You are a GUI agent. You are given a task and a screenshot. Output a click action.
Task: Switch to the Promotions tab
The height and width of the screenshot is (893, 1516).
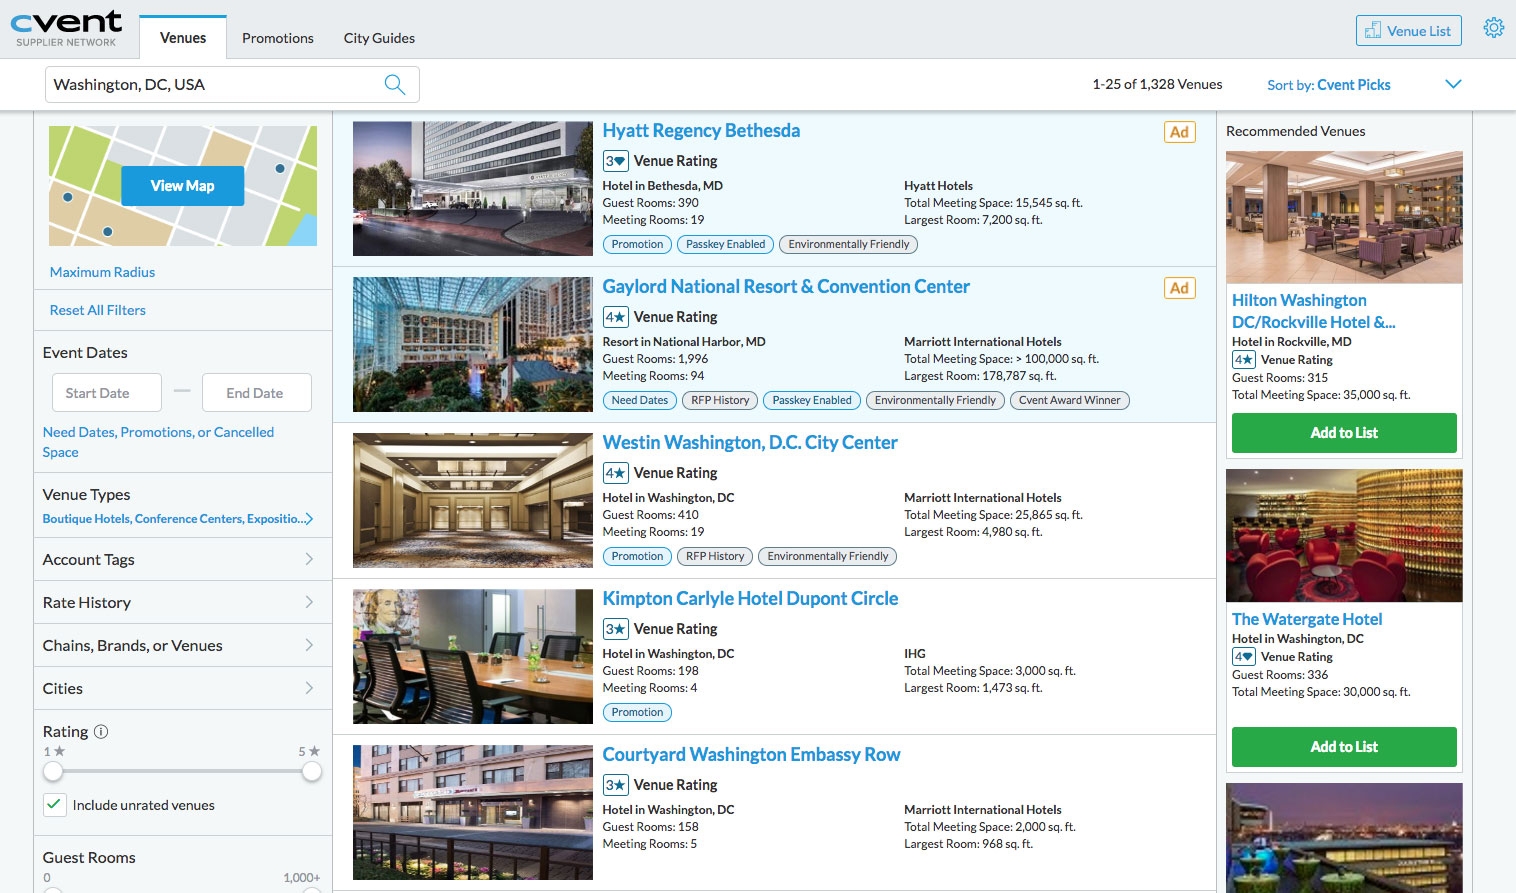tap(277, 38)
